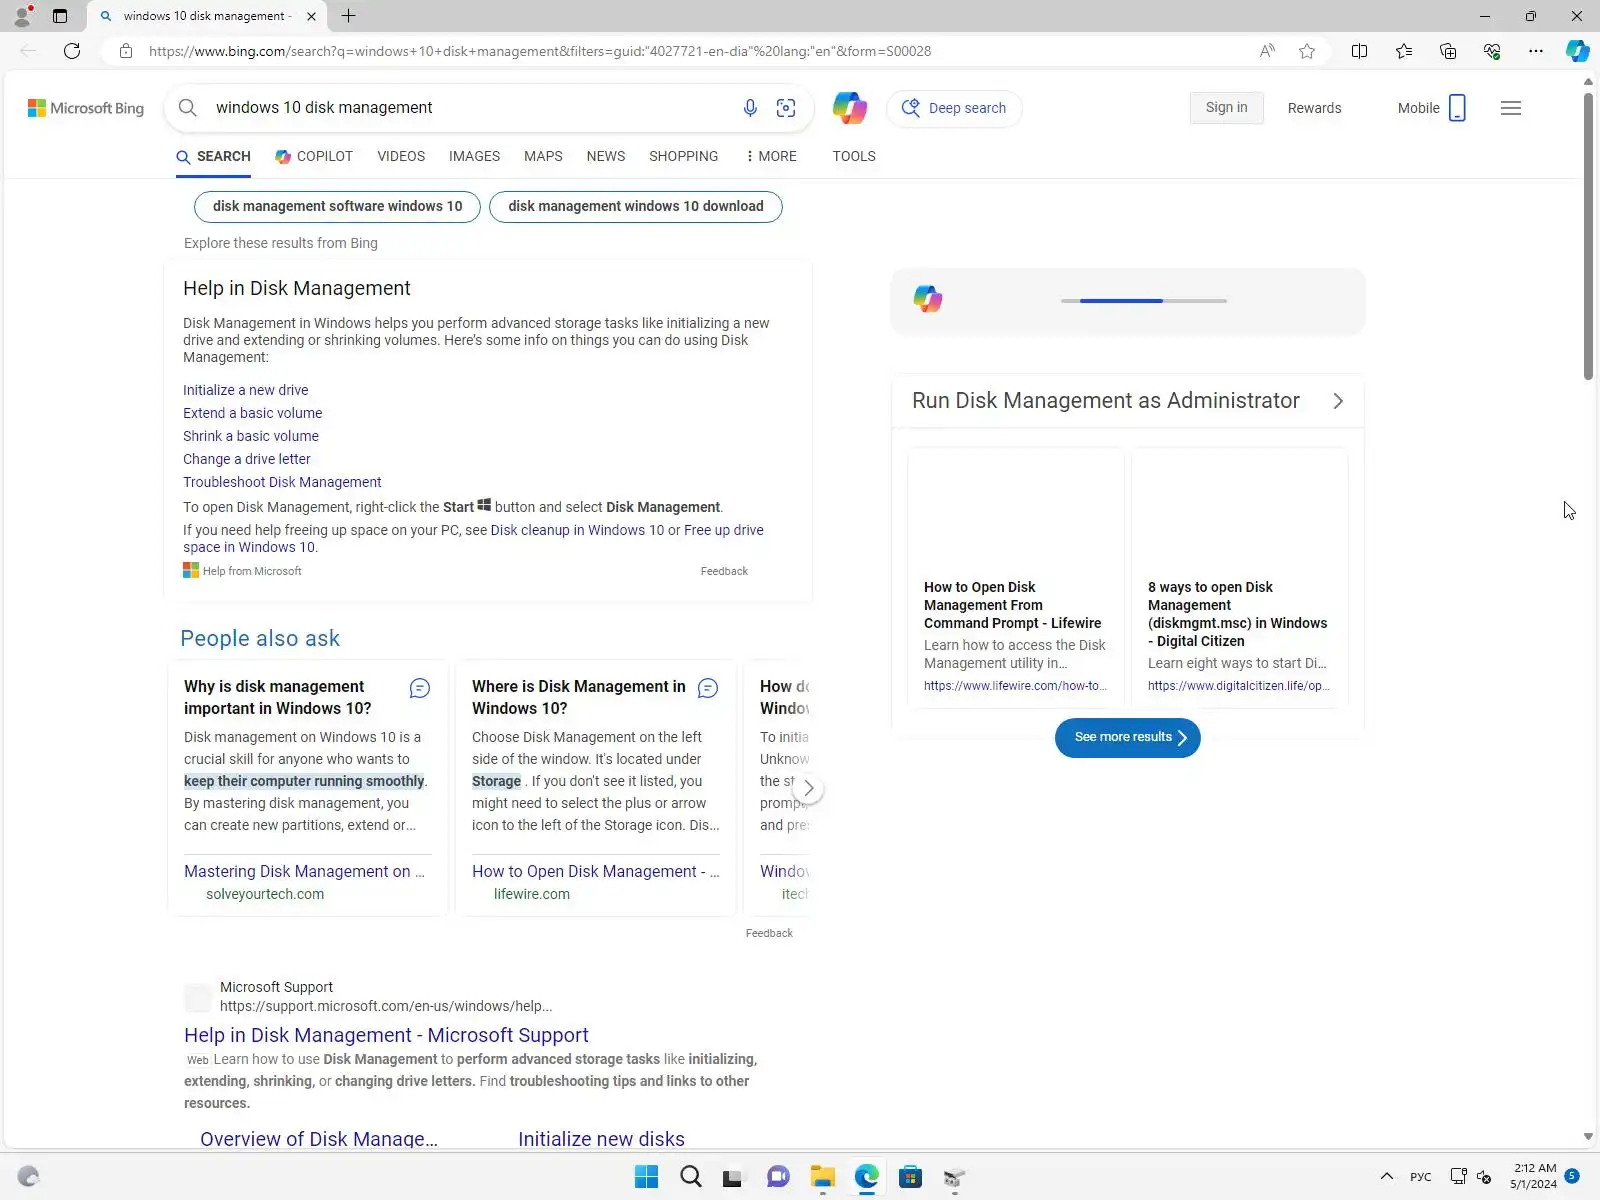Click the search query input field
This screenshot has width=1600, height=1200.
(470, 108)
